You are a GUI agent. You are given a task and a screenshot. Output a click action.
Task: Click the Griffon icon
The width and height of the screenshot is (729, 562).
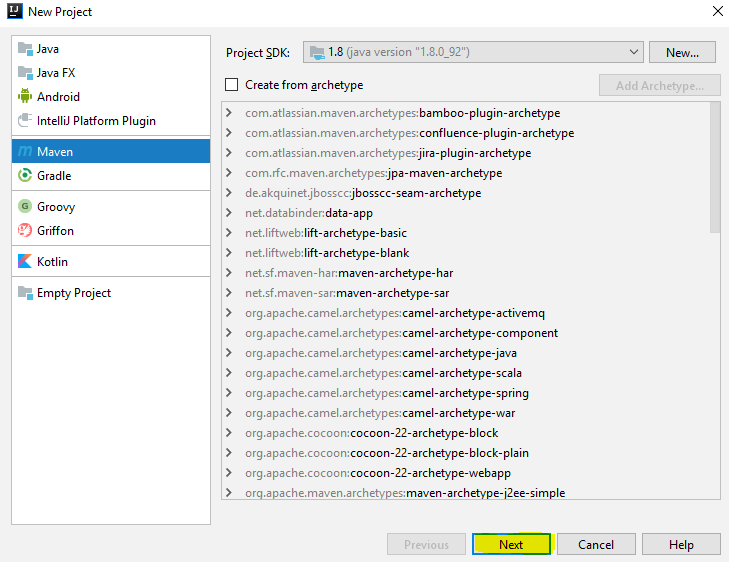[x=25, y=230]
